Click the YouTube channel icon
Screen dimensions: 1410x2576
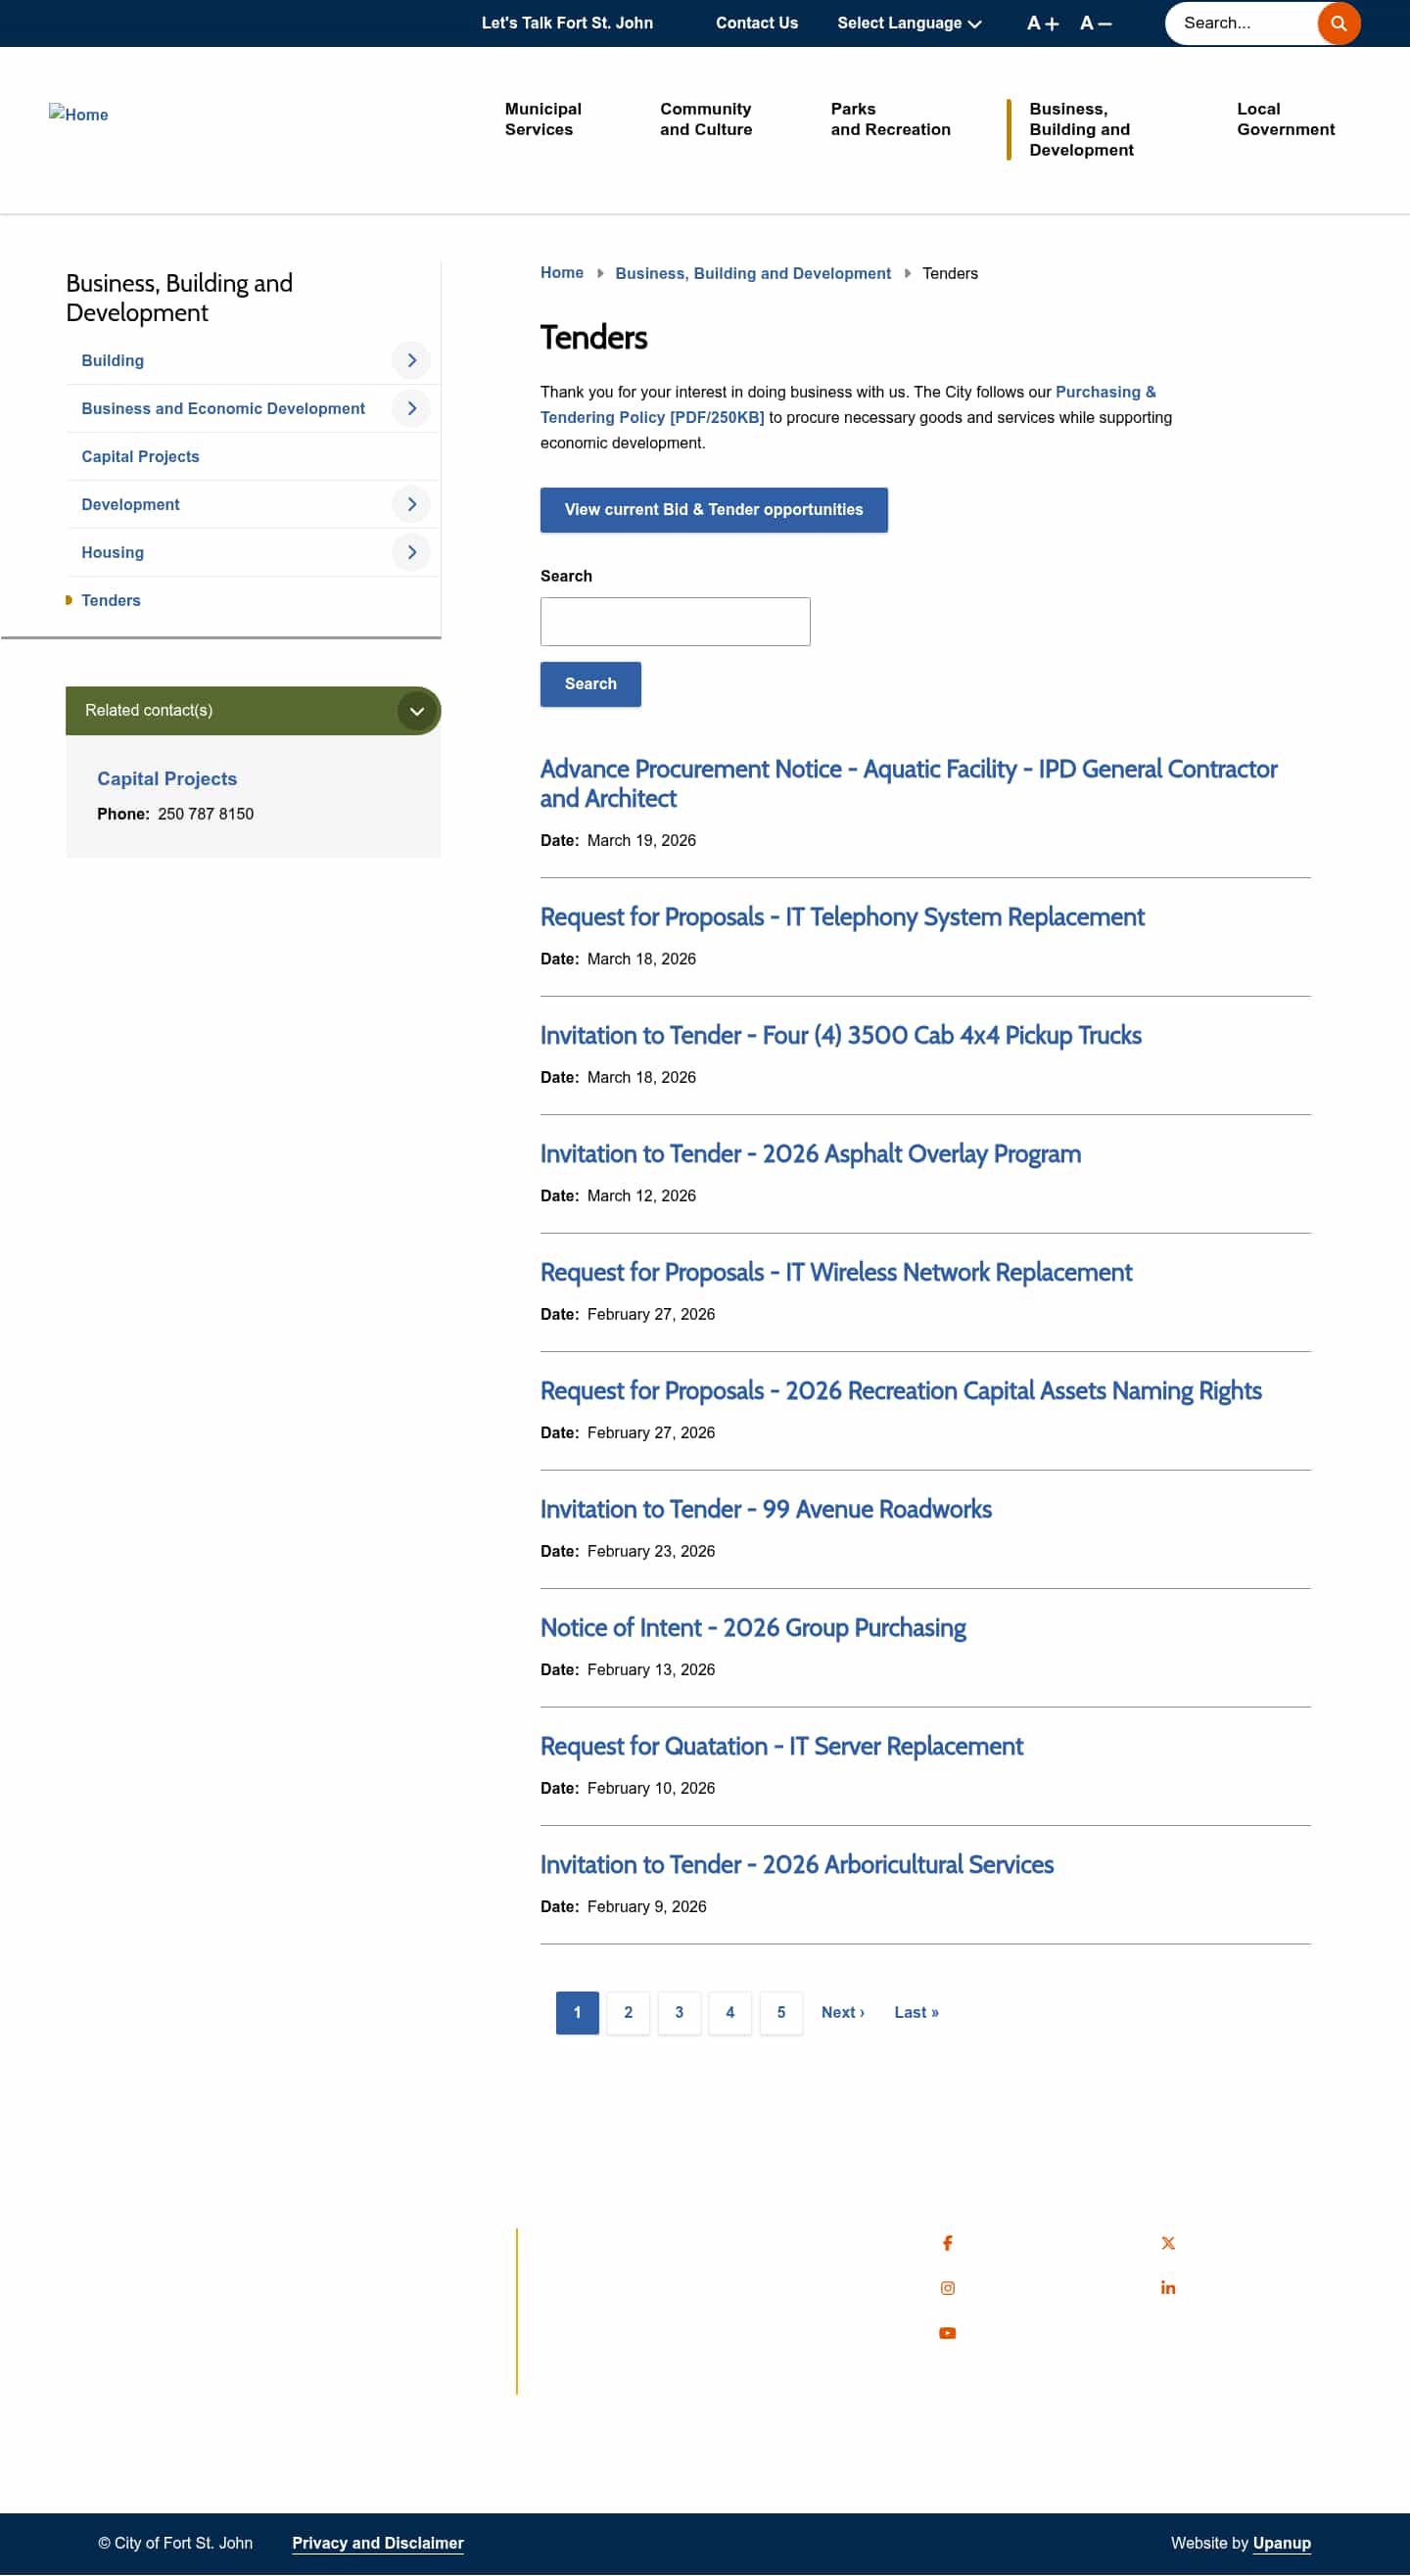[947, 2332]
